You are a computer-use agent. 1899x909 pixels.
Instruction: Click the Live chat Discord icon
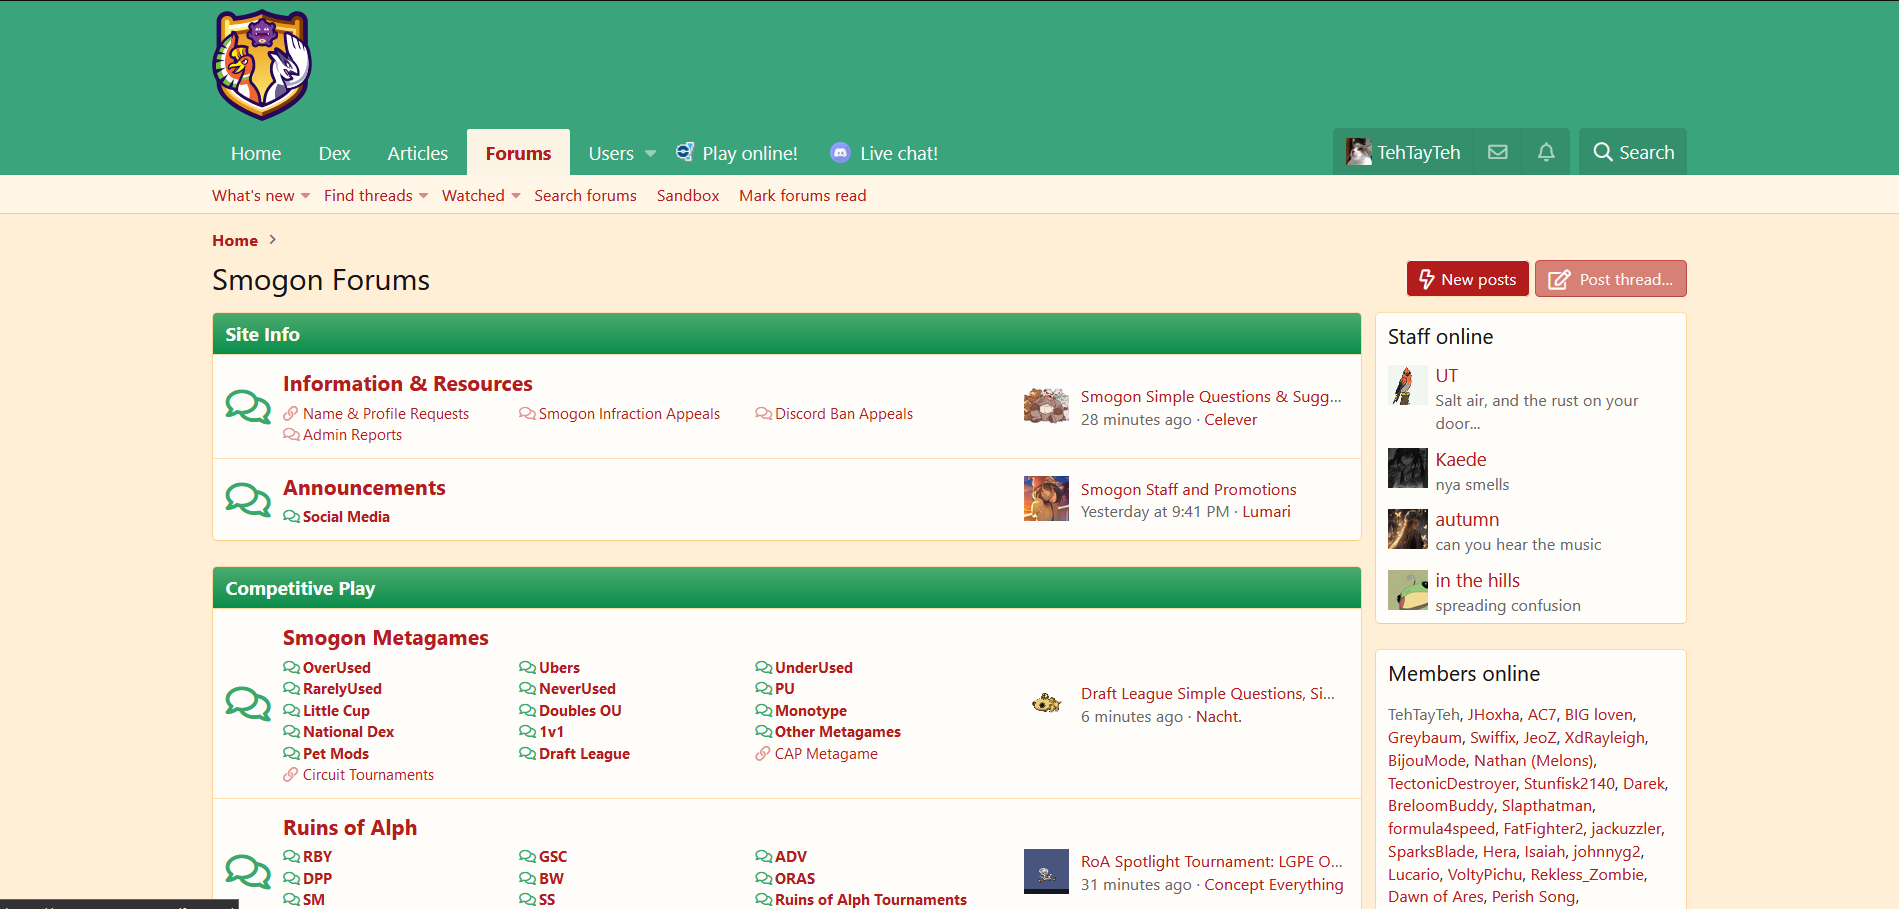coord(841,153)
